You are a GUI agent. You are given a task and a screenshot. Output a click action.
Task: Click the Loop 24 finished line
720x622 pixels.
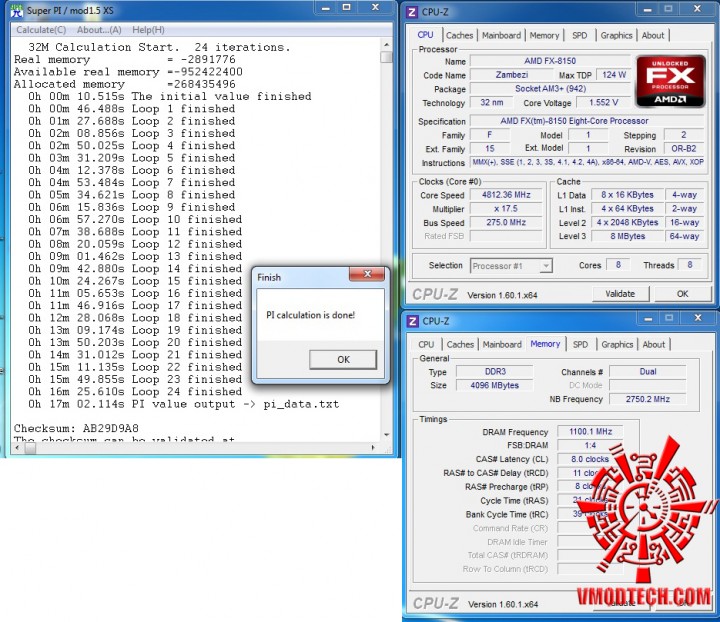[x=135, y=392]
